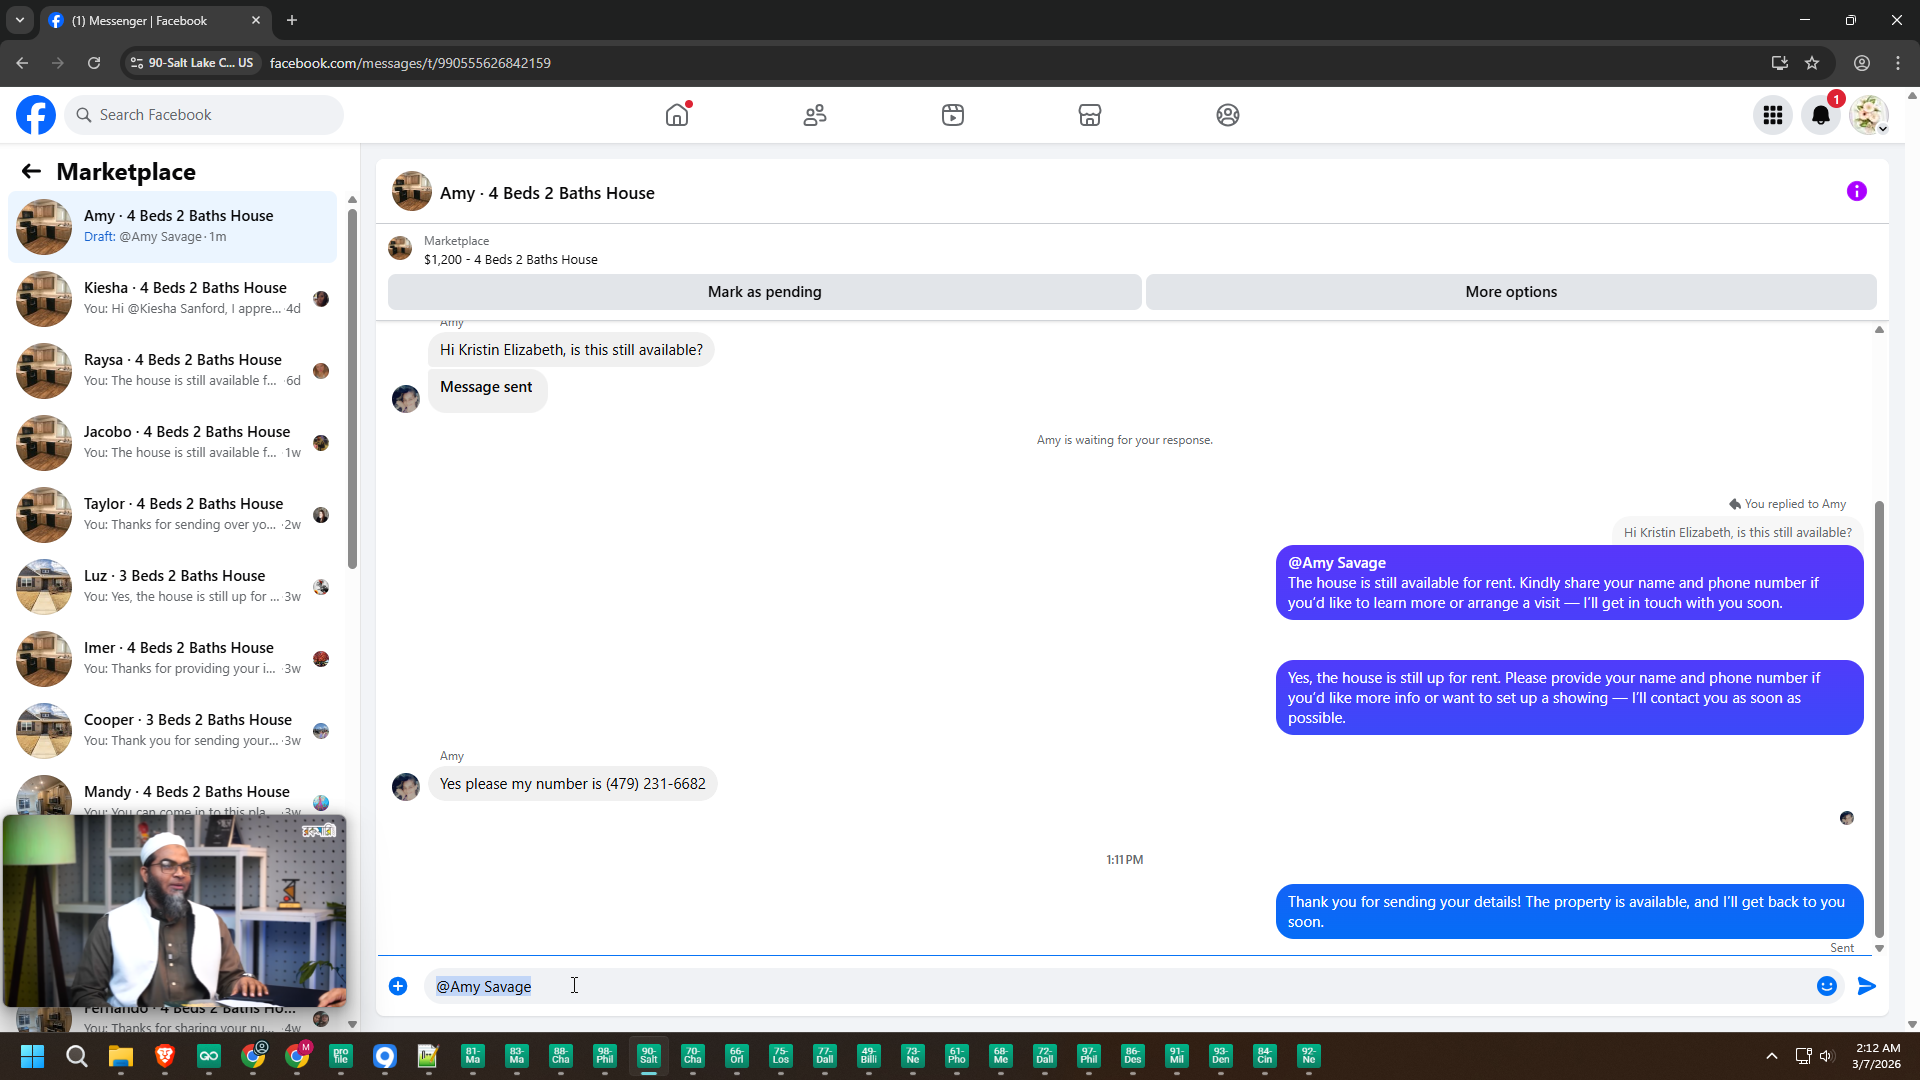1920x1080 pixels.
Task: Open Facebook Home feed icon
Action: [677, 115]
